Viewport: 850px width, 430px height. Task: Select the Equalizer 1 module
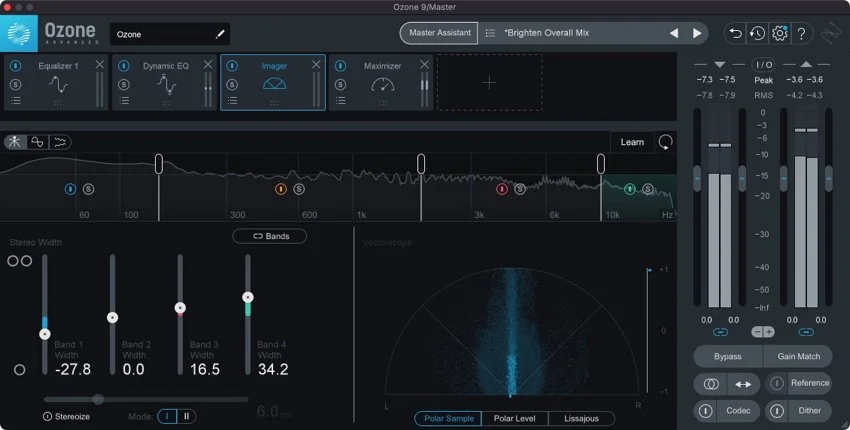(x=58, y=82)
